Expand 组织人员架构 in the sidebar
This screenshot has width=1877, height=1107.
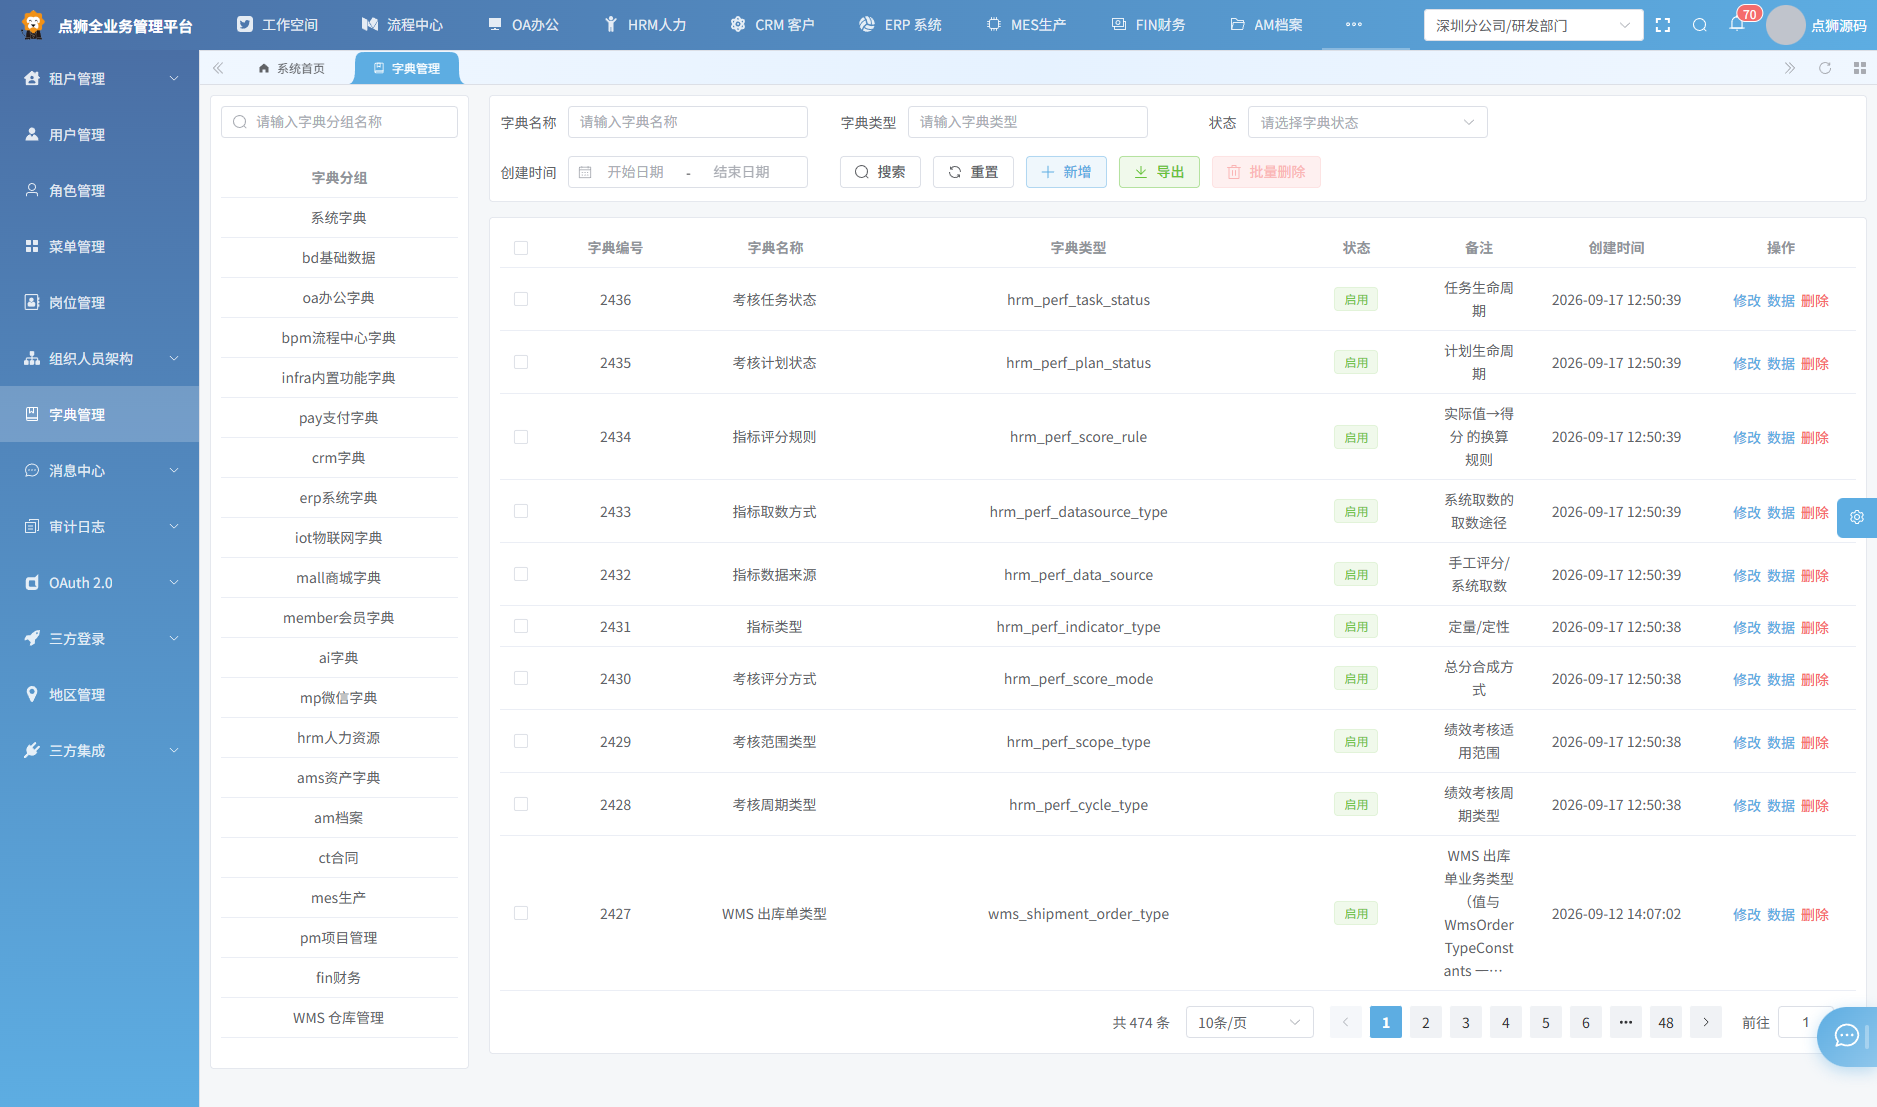tap(100, 358)
